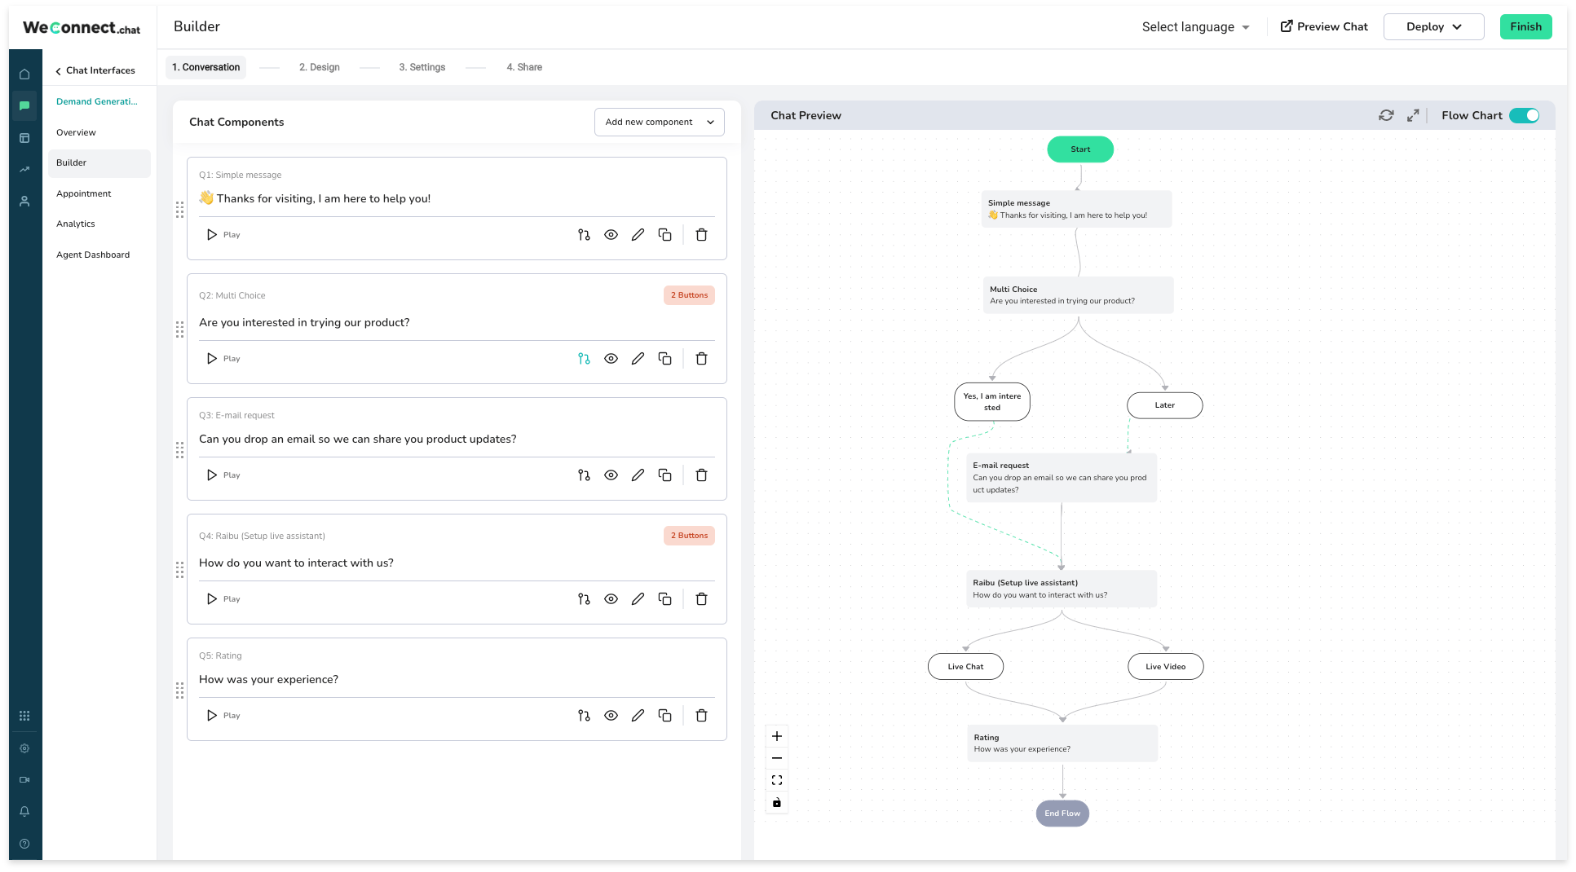
Task: Delete the Q1 Simple message component
Action: (x=701, y=235)
